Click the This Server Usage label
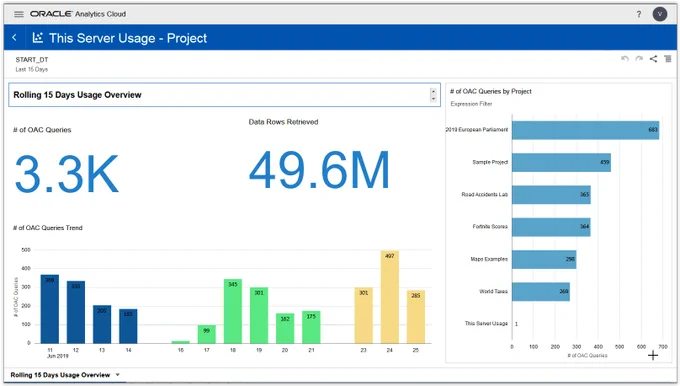This screenshot has width=680, height=386. pos(486,324)
